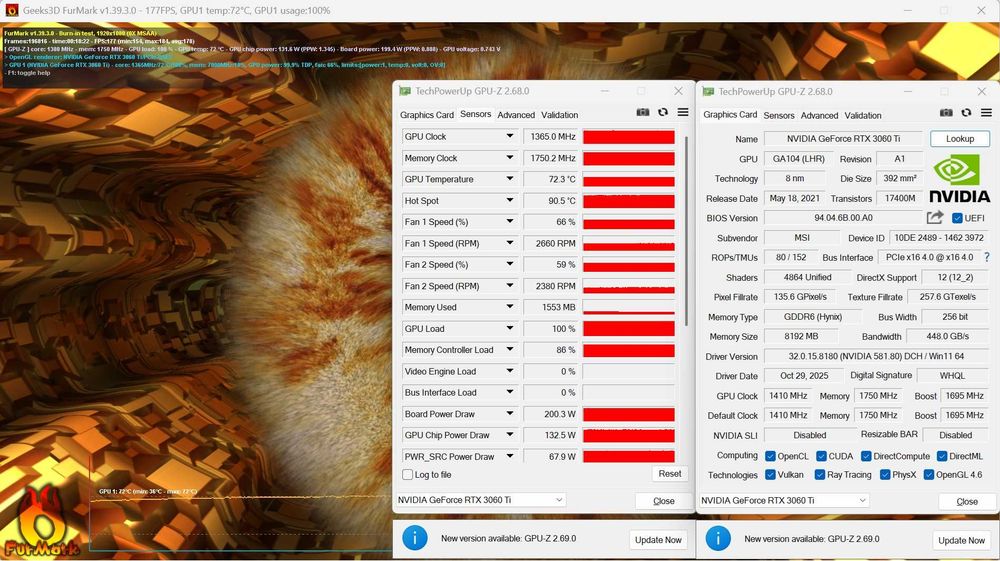Image resolution: width=1000 pixels, height=561 pixels.
Task: Open the hamburger menu in Sensors window
Action: click(x=683, y=112)
